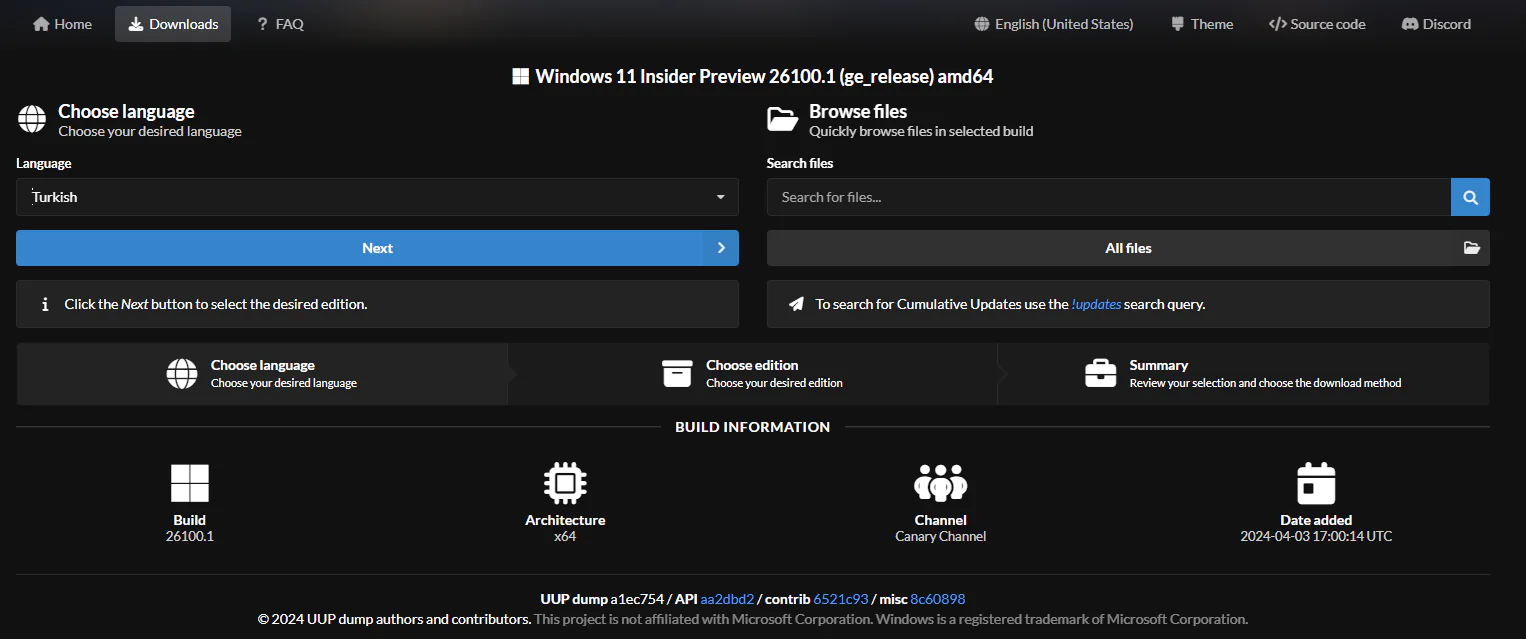Viewport: 1526px width, 639px height.
Task: Click the UUP dump source code link
Action: click(x=1316, y=23)
